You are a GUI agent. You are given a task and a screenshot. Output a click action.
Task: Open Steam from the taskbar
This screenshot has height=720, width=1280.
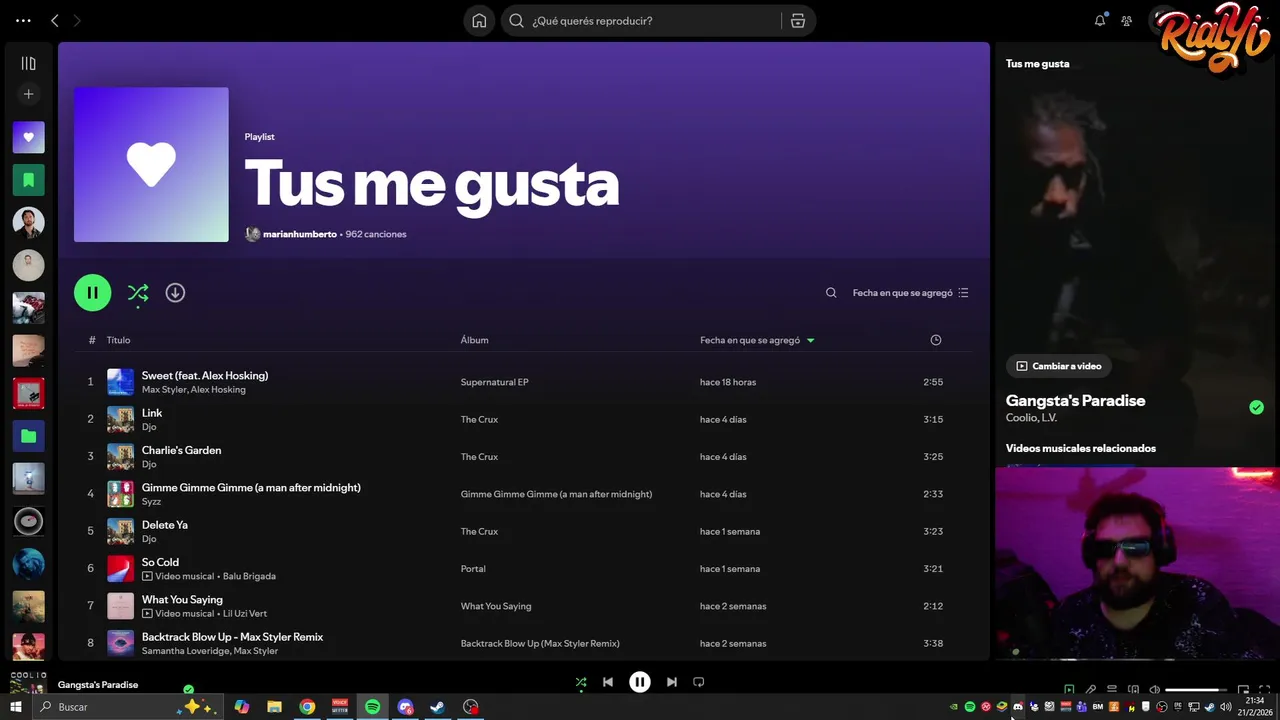438,707
